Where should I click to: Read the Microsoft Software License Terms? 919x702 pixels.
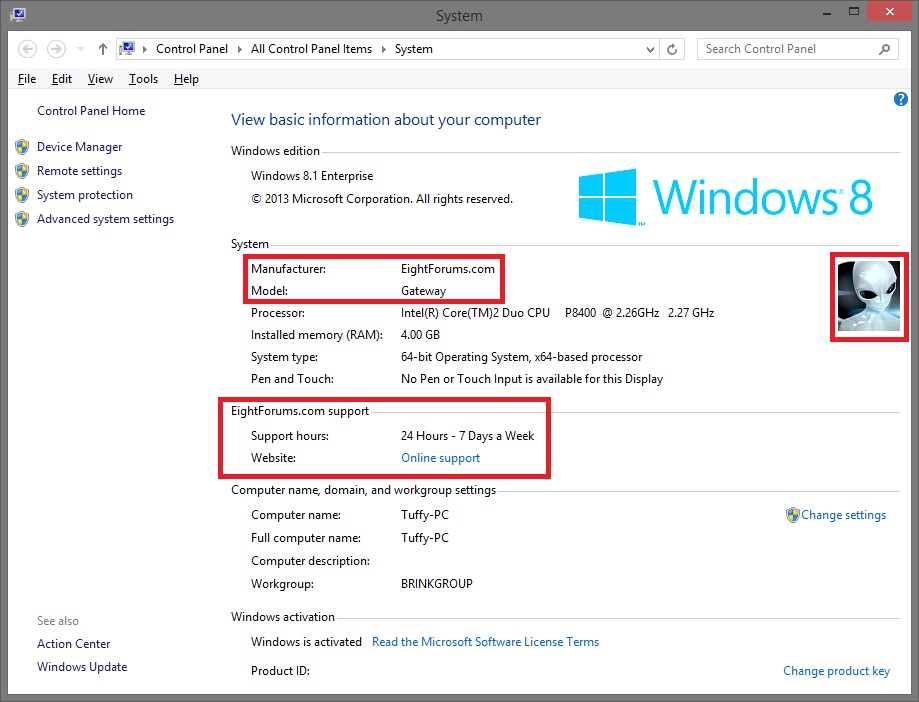tap(485, 642)
